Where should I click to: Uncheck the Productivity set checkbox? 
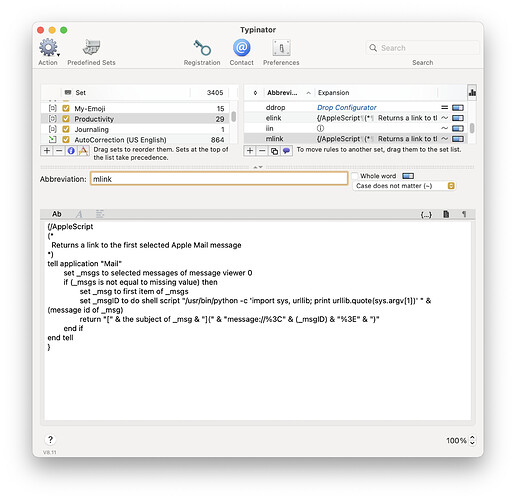(x=66, y=119)
